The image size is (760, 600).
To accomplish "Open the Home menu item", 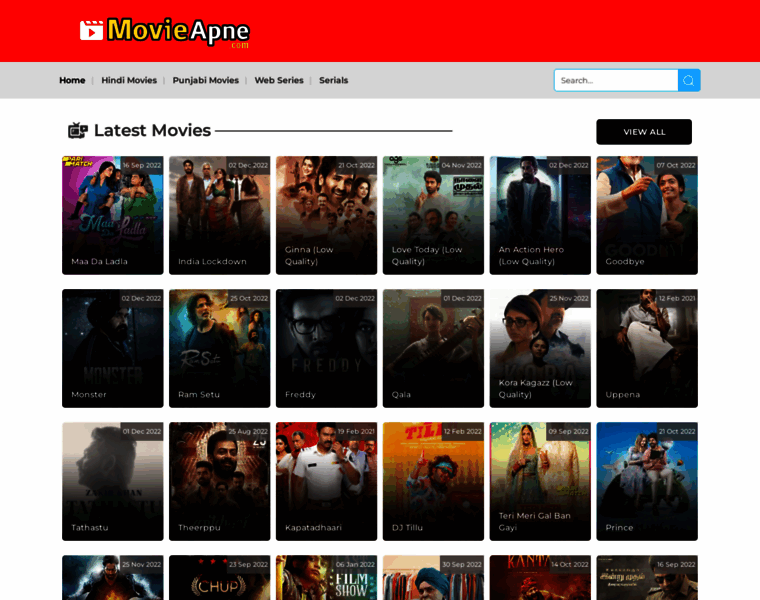I will tap(72, 80).
